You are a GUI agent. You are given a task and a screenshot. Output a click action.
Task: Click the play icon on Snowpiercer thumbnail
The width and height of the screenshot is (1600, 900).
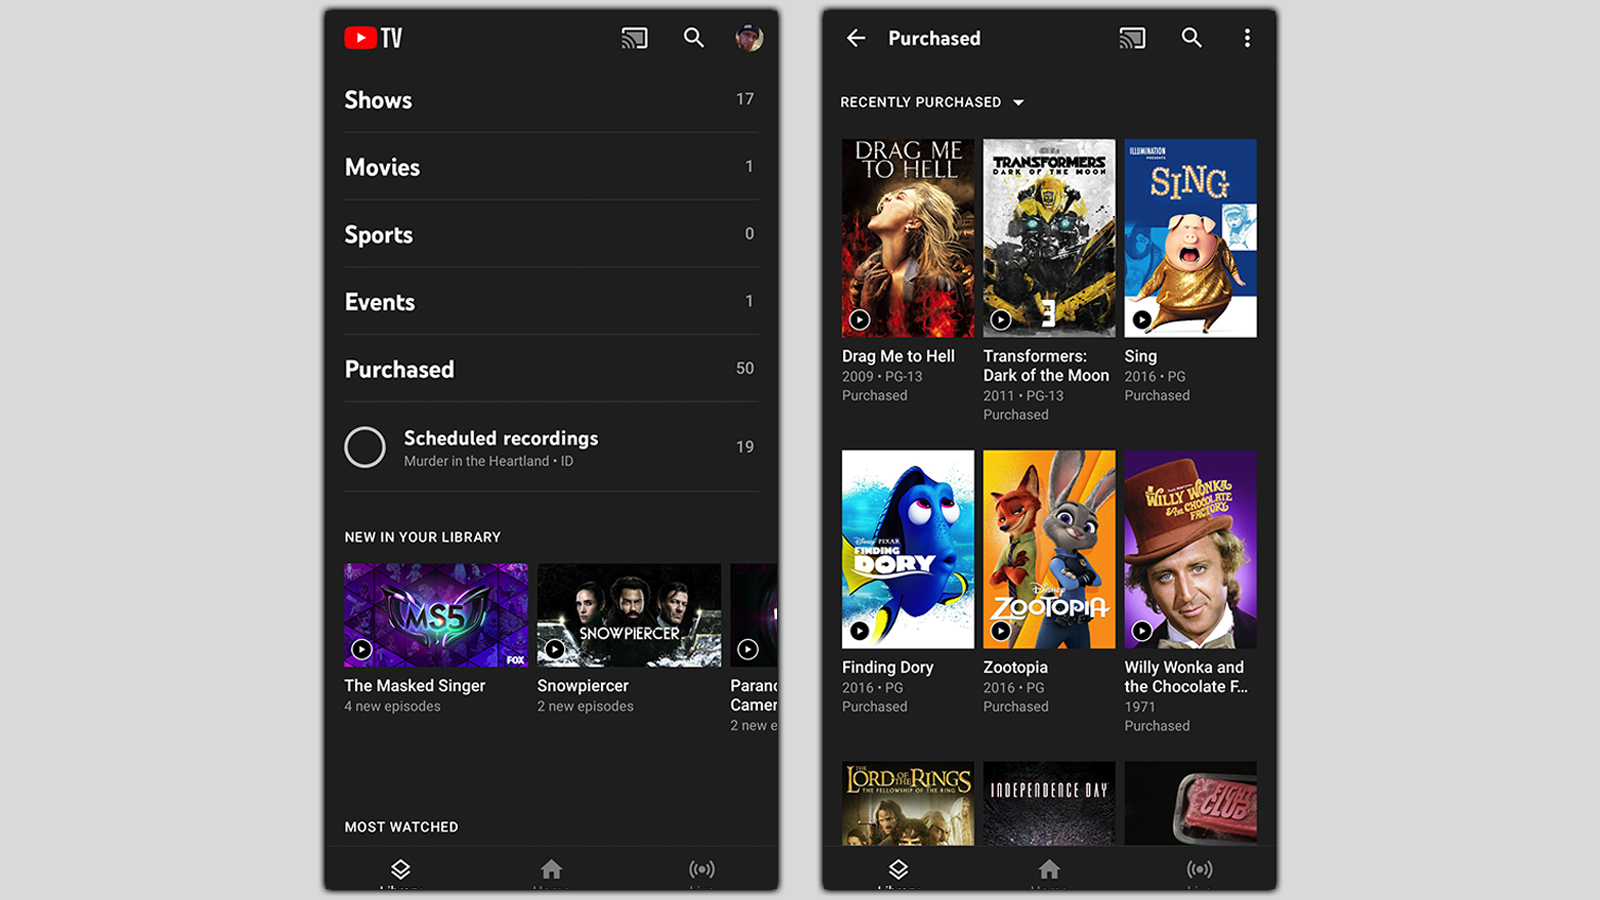pos(555,649)
